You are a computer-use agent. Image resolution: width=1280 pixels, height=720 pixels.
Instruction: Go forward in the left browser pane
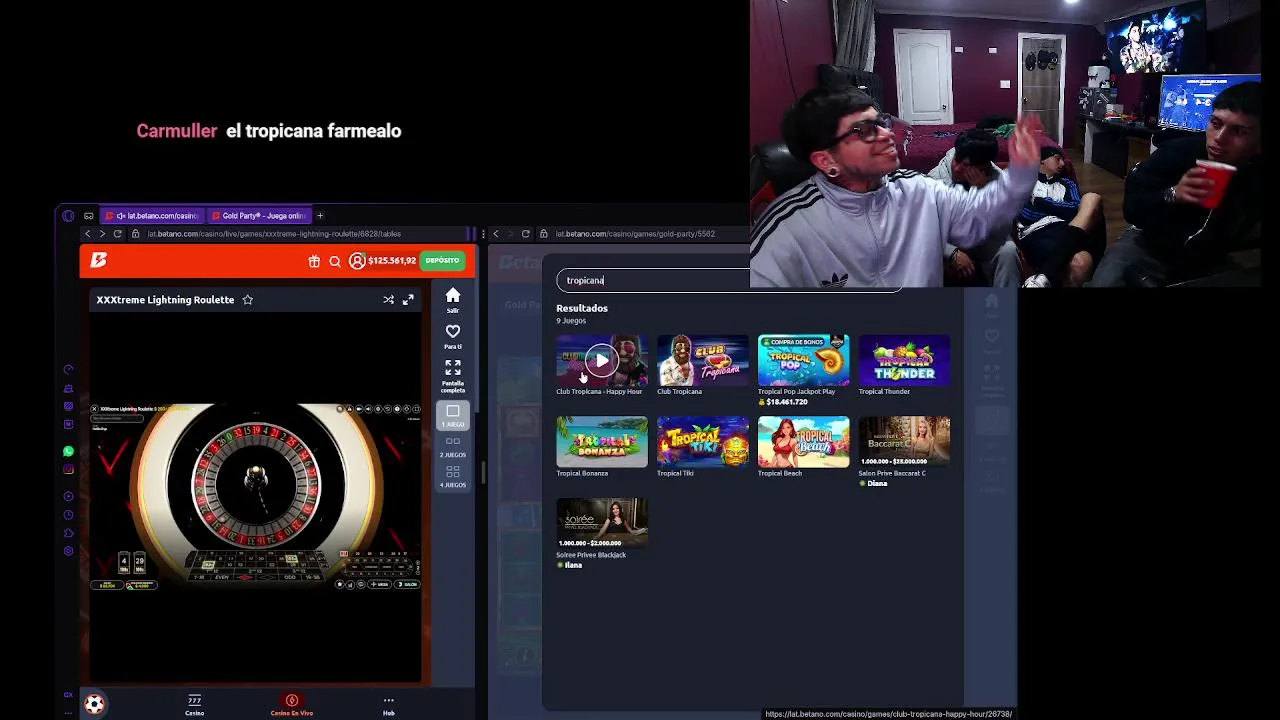coord(102,234)
